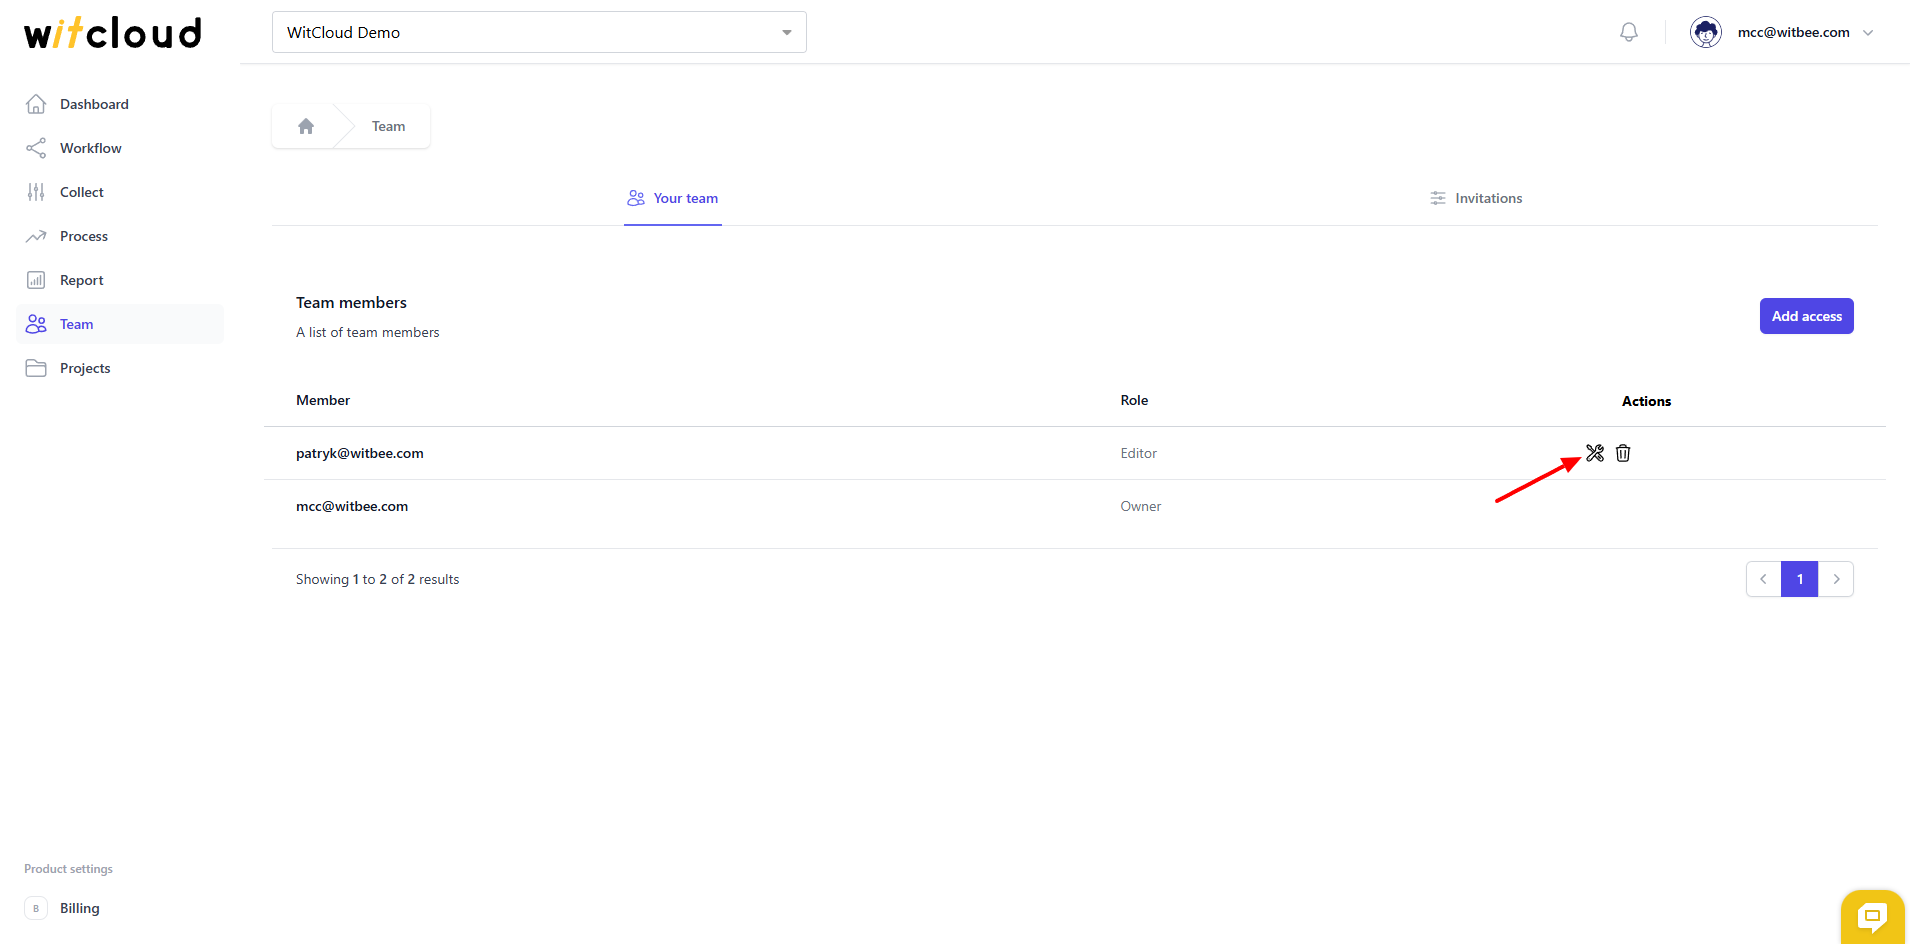Image resolution: width=1910 pixels, height=944 pixels.
Task: Open Process in the sidebar
Action: point(120,236)
